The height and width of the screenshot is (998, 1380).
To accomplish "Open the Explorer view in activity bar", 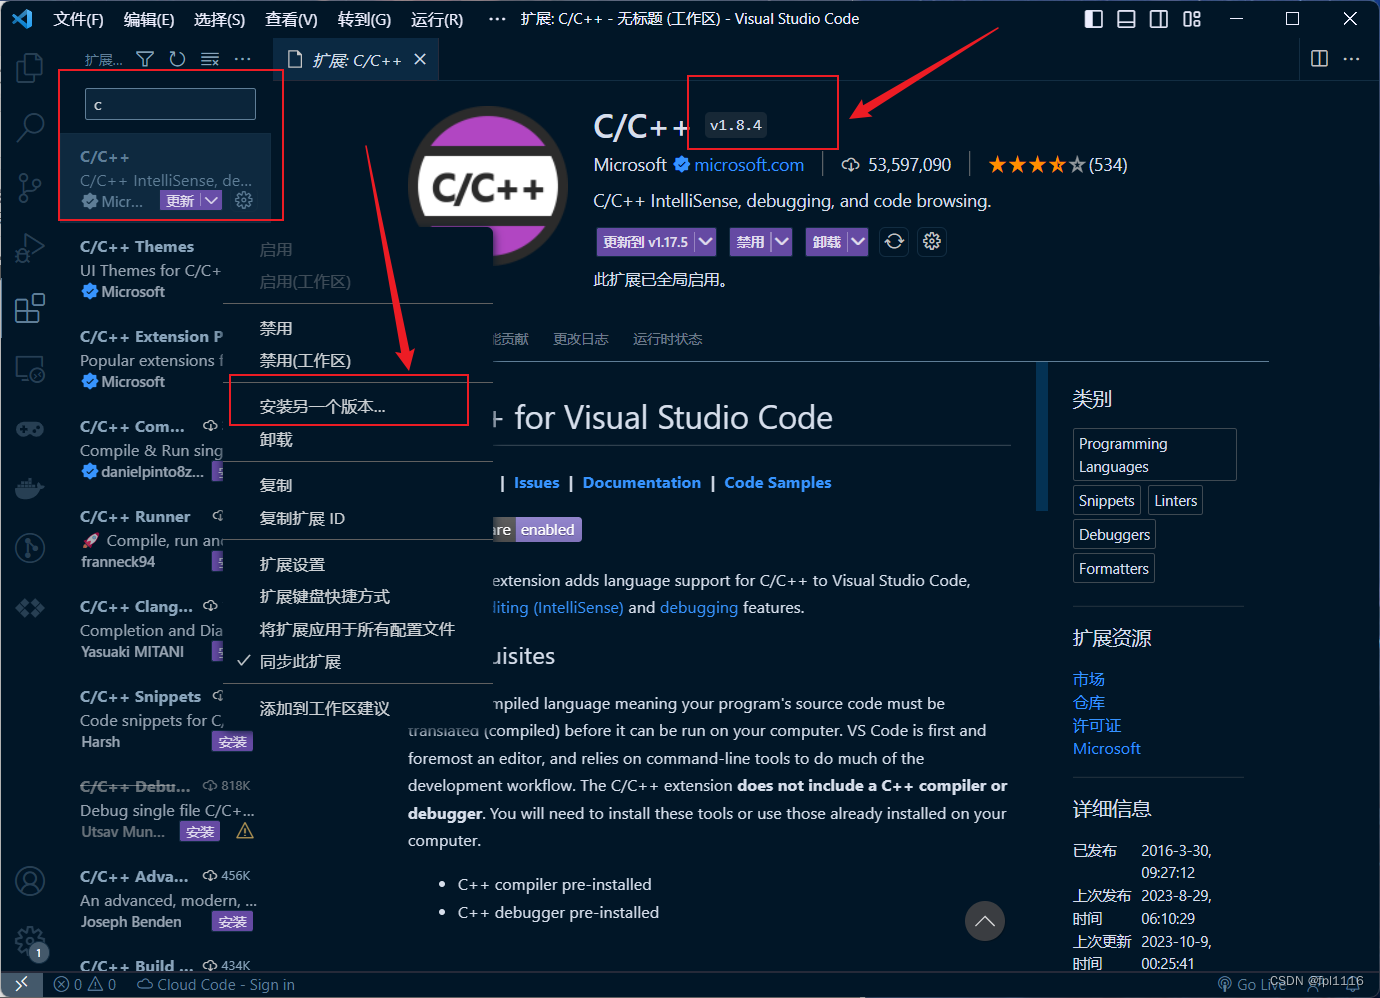I will click(30, 68).
